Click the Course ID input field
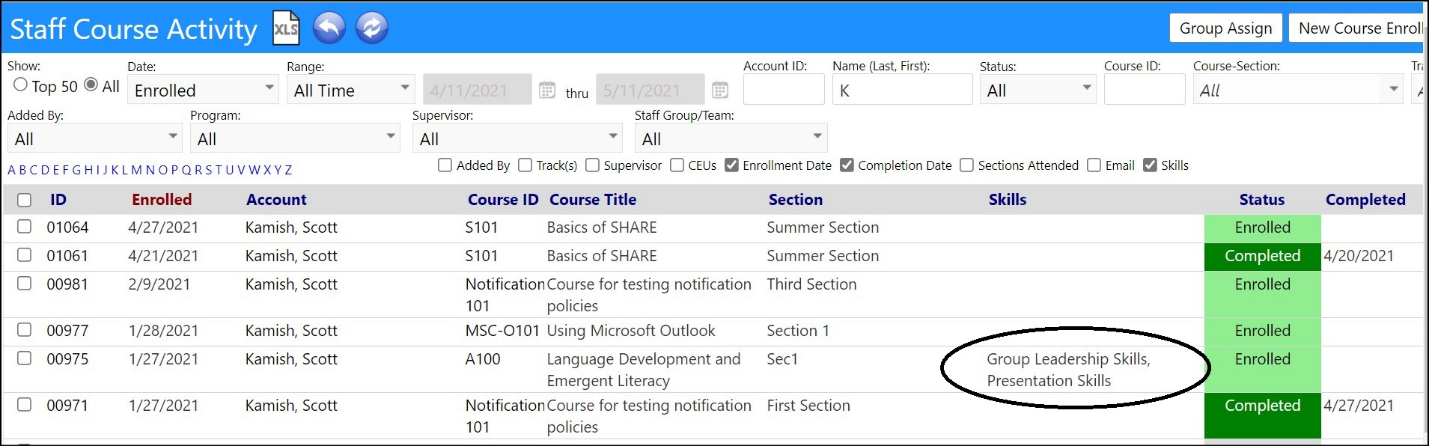The image size is (1429, 446). [x=1143, y=90]
